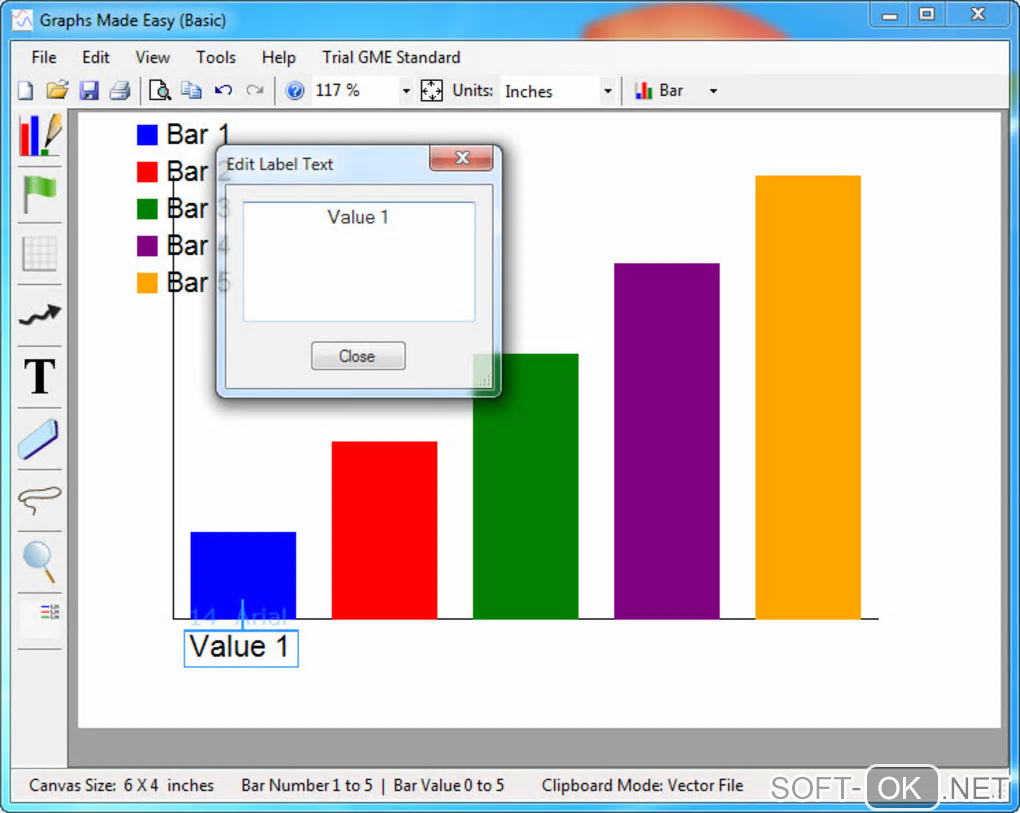Select the magnifying glass zoom tool
Screen dimensions: 1020x813
pyautogui.click(x=40, y=562)
